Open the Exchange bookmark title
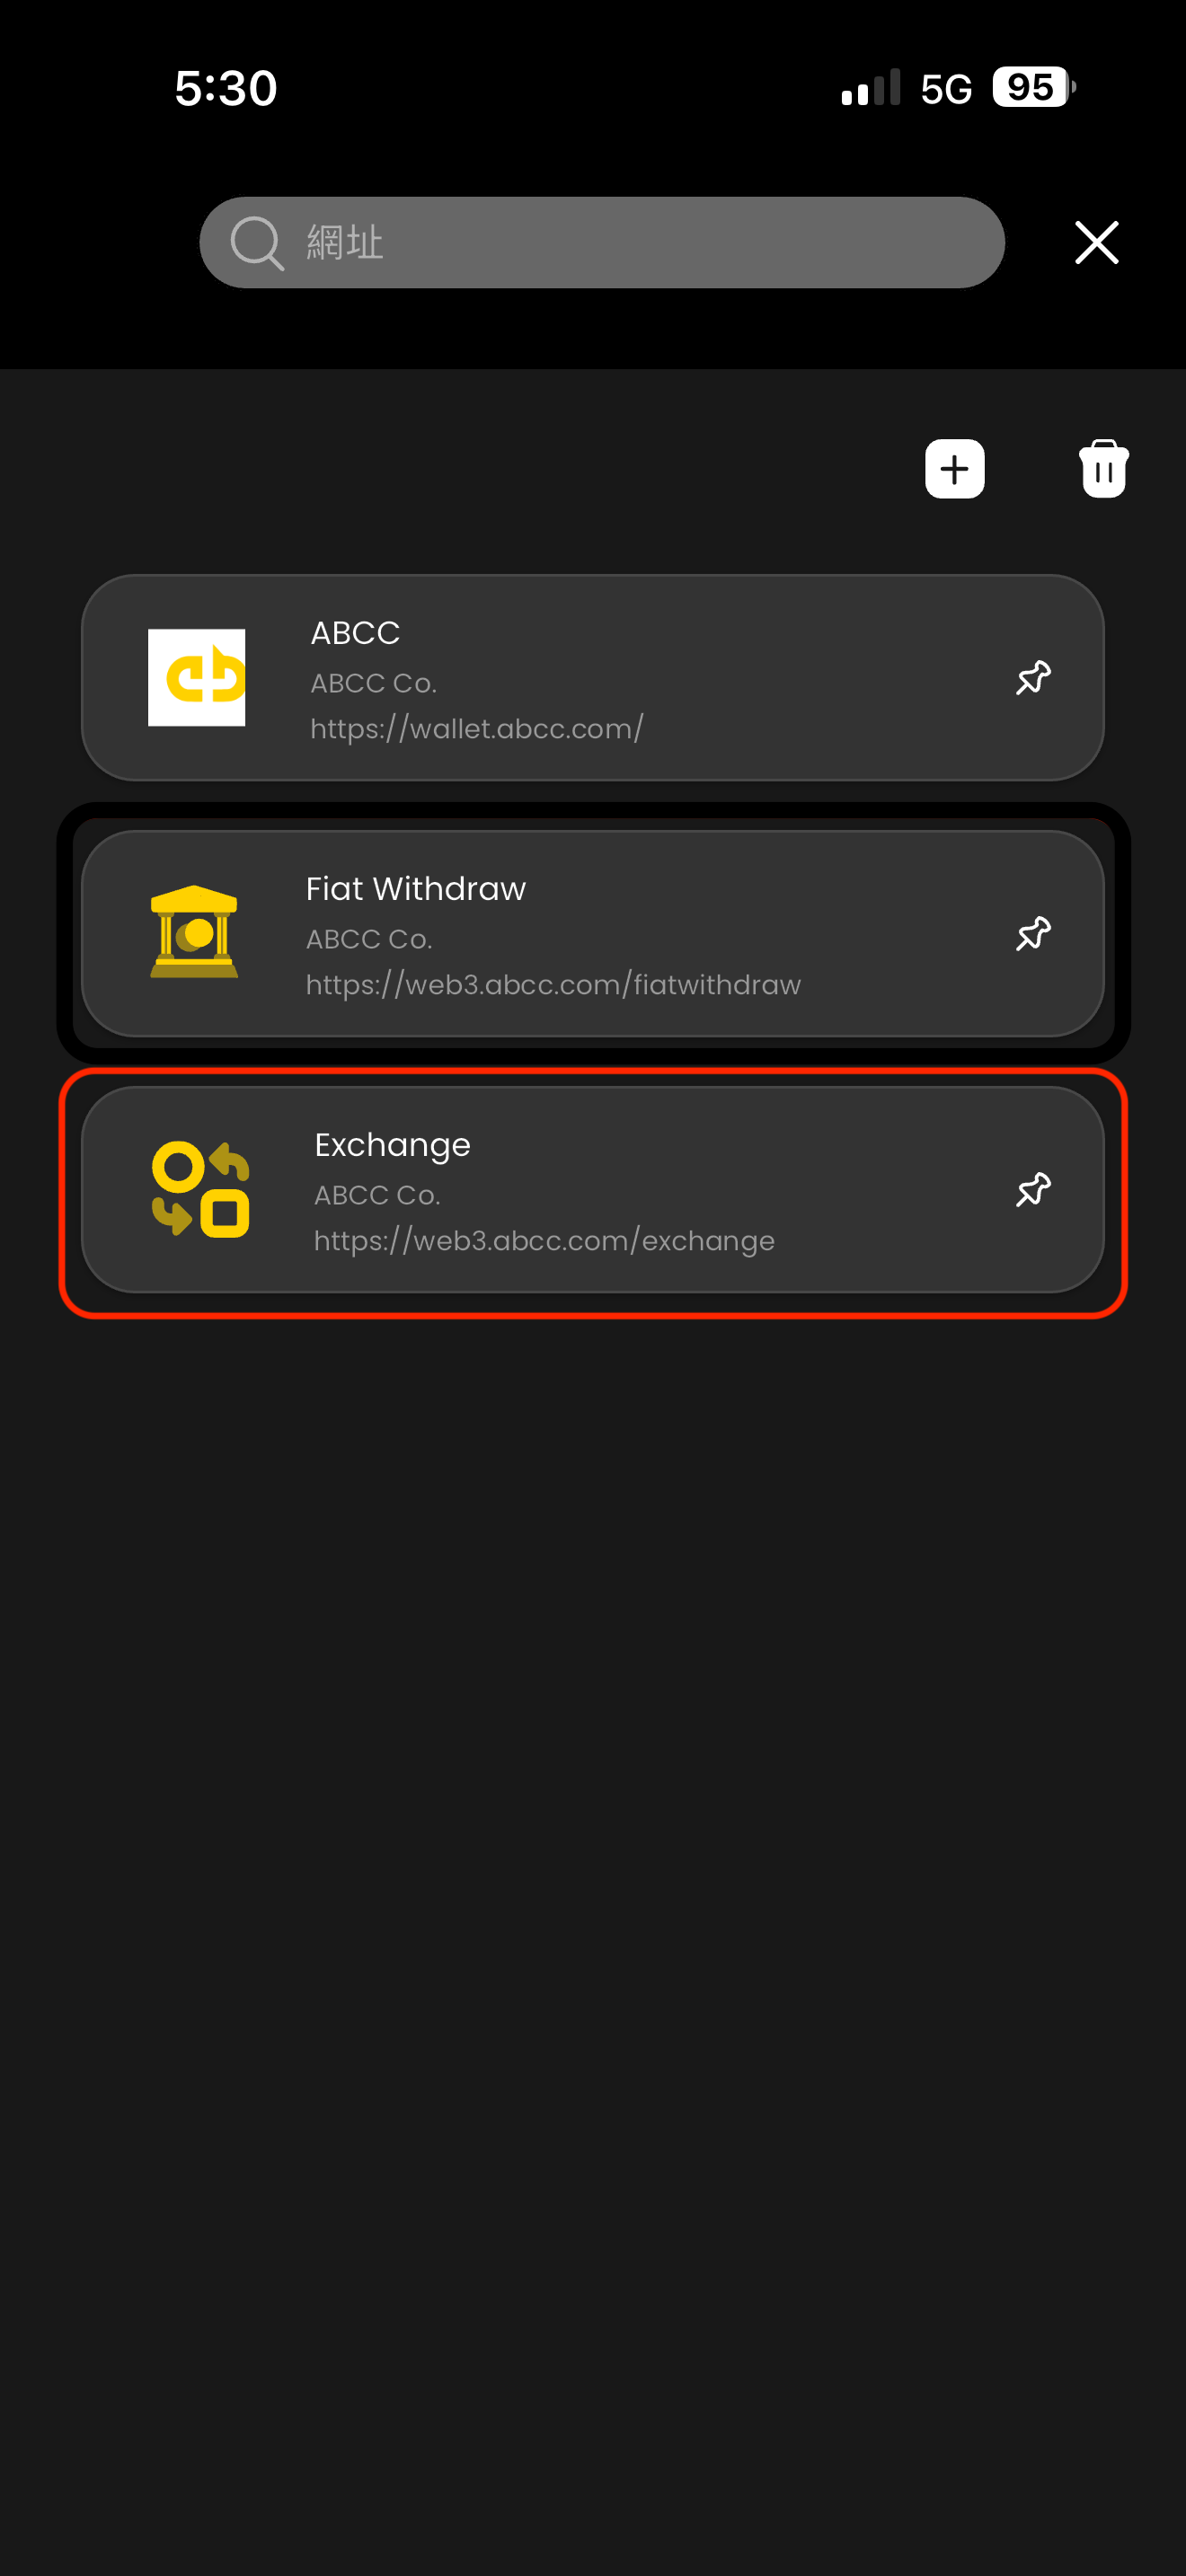Screen dimensions: 1186x2576 392,1145
